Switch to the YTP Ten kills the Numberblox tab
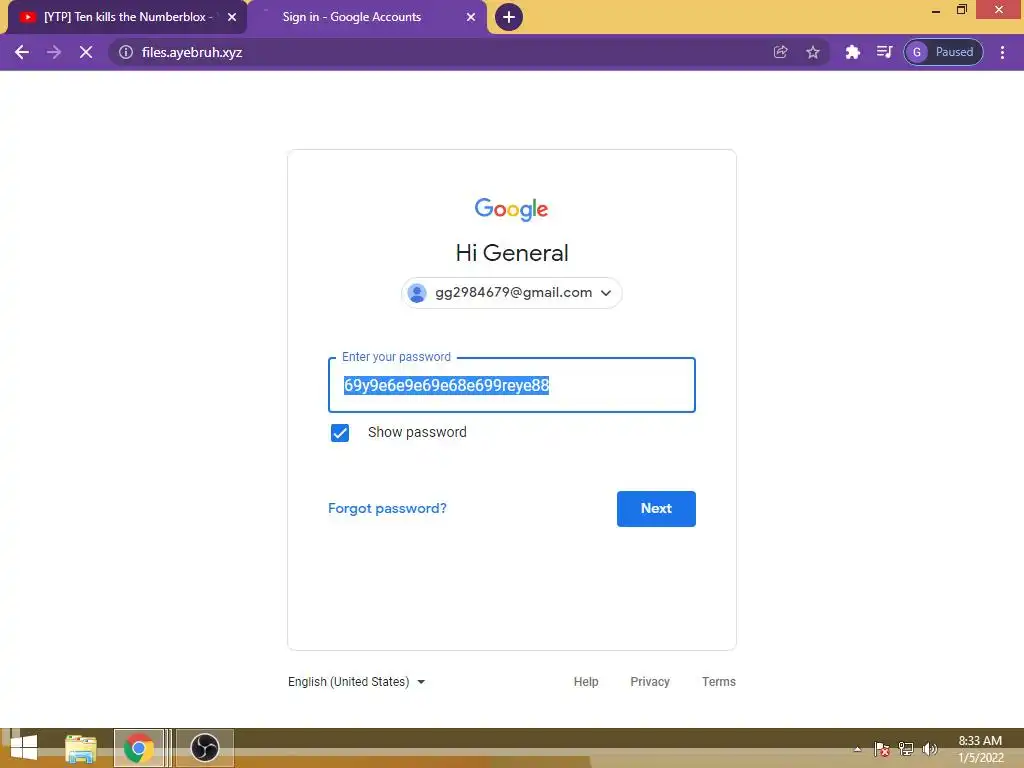1024x768 pixels. click(127, 17)
